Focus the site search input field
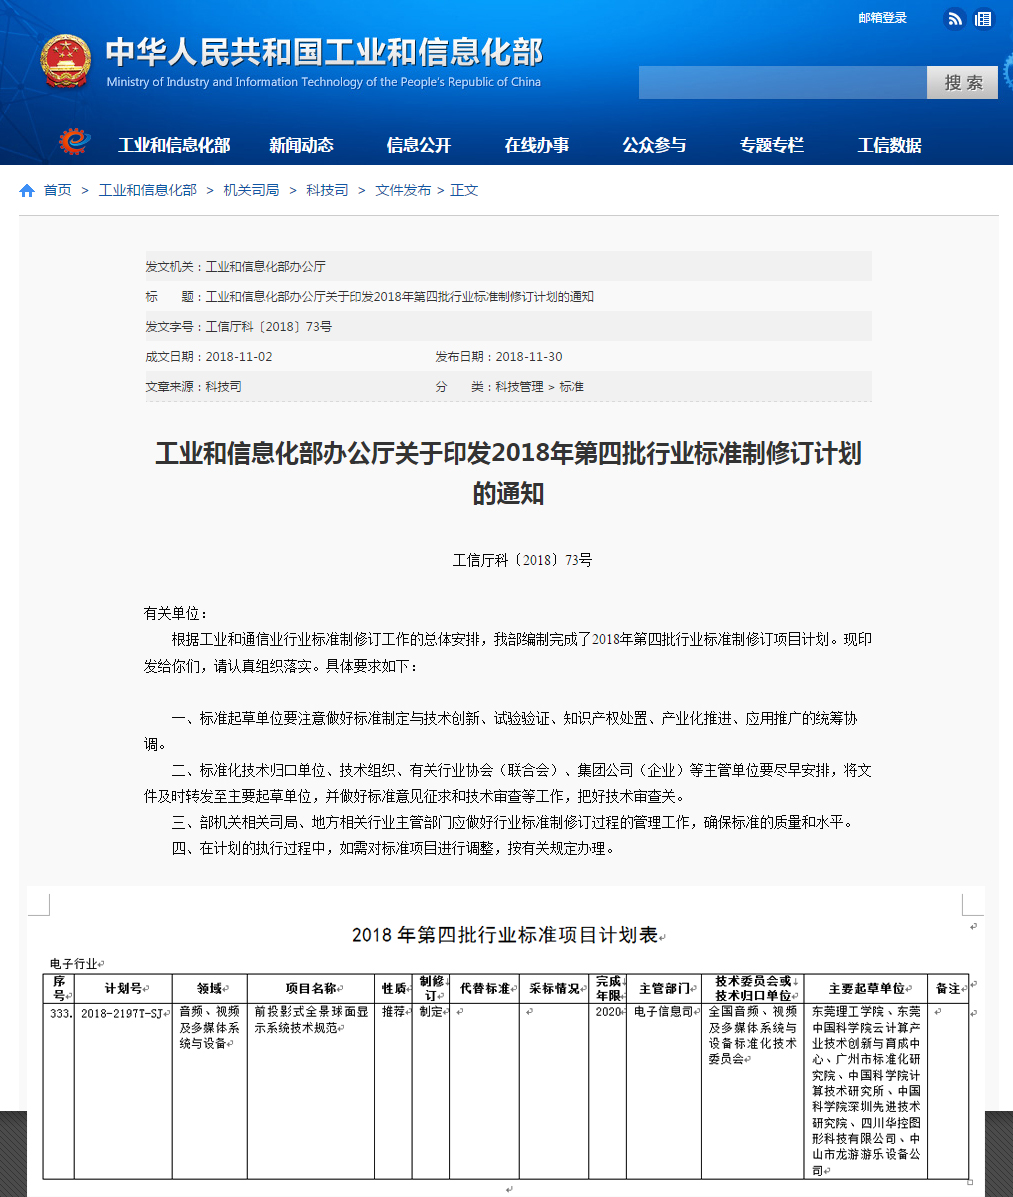This screenshot has height=1197, width=1013. pos(782,83)
